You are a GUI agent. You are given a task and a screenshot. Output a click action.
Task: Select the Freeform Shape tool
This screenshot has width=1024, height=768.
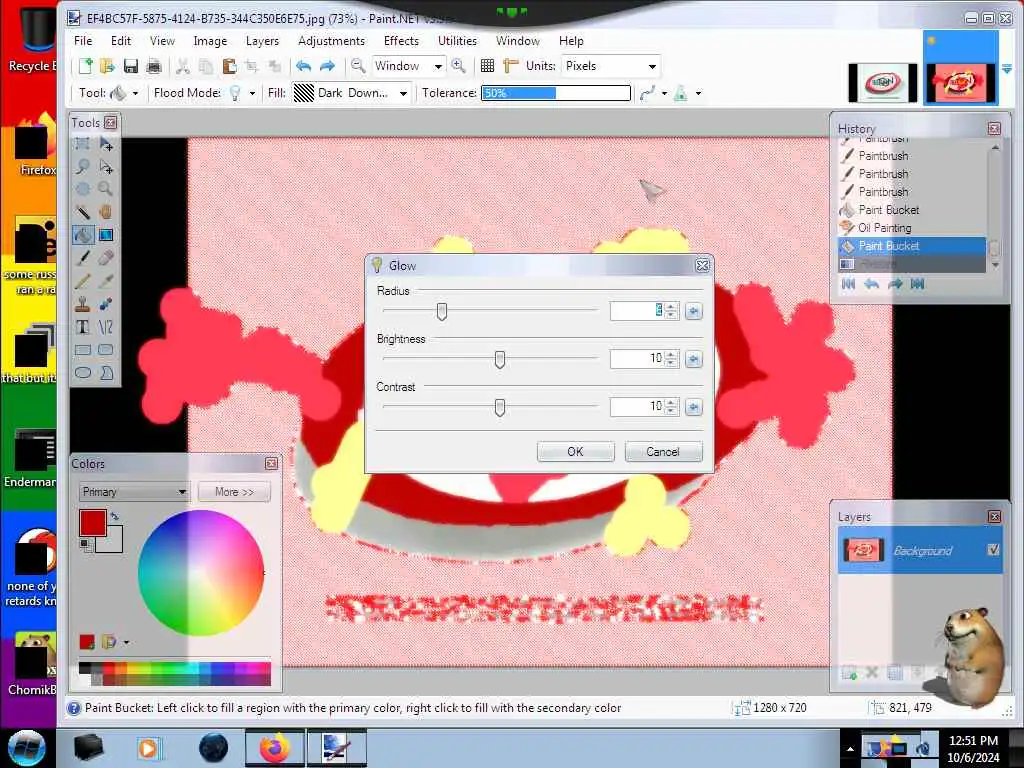coord(105,373)
